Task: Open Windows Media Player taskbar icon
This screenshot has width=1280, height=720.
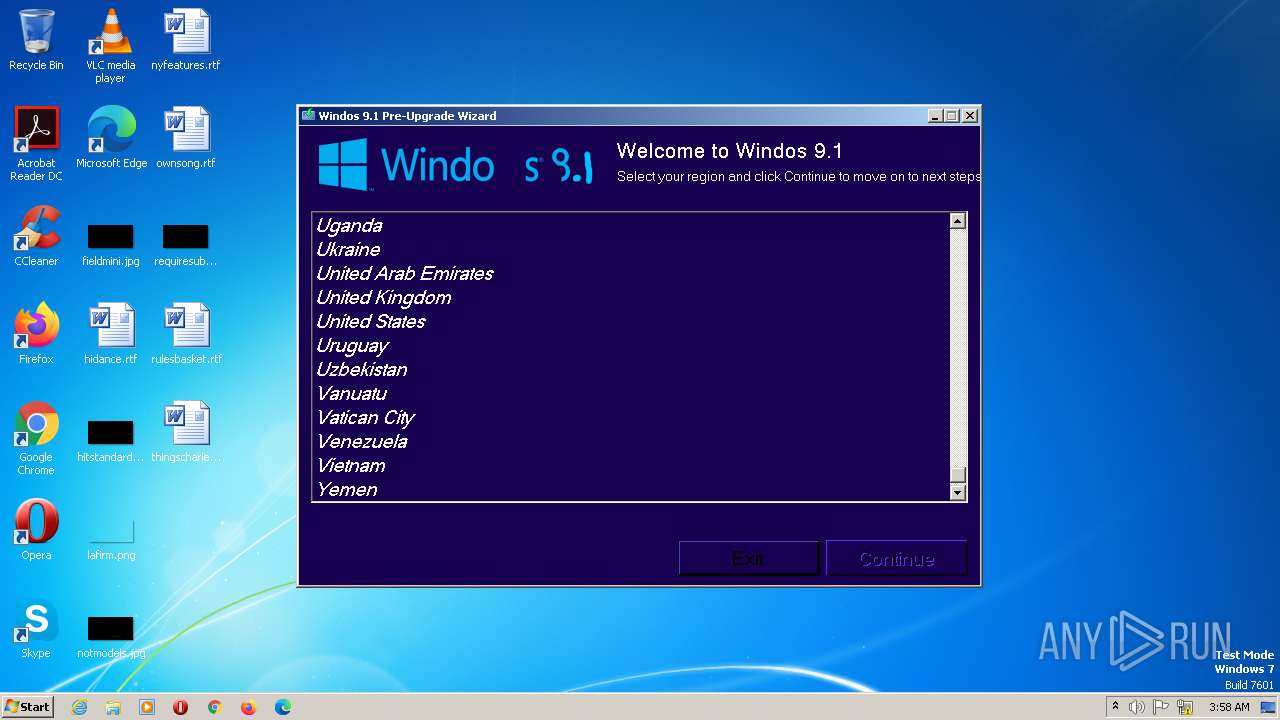Action: point(147,707)
